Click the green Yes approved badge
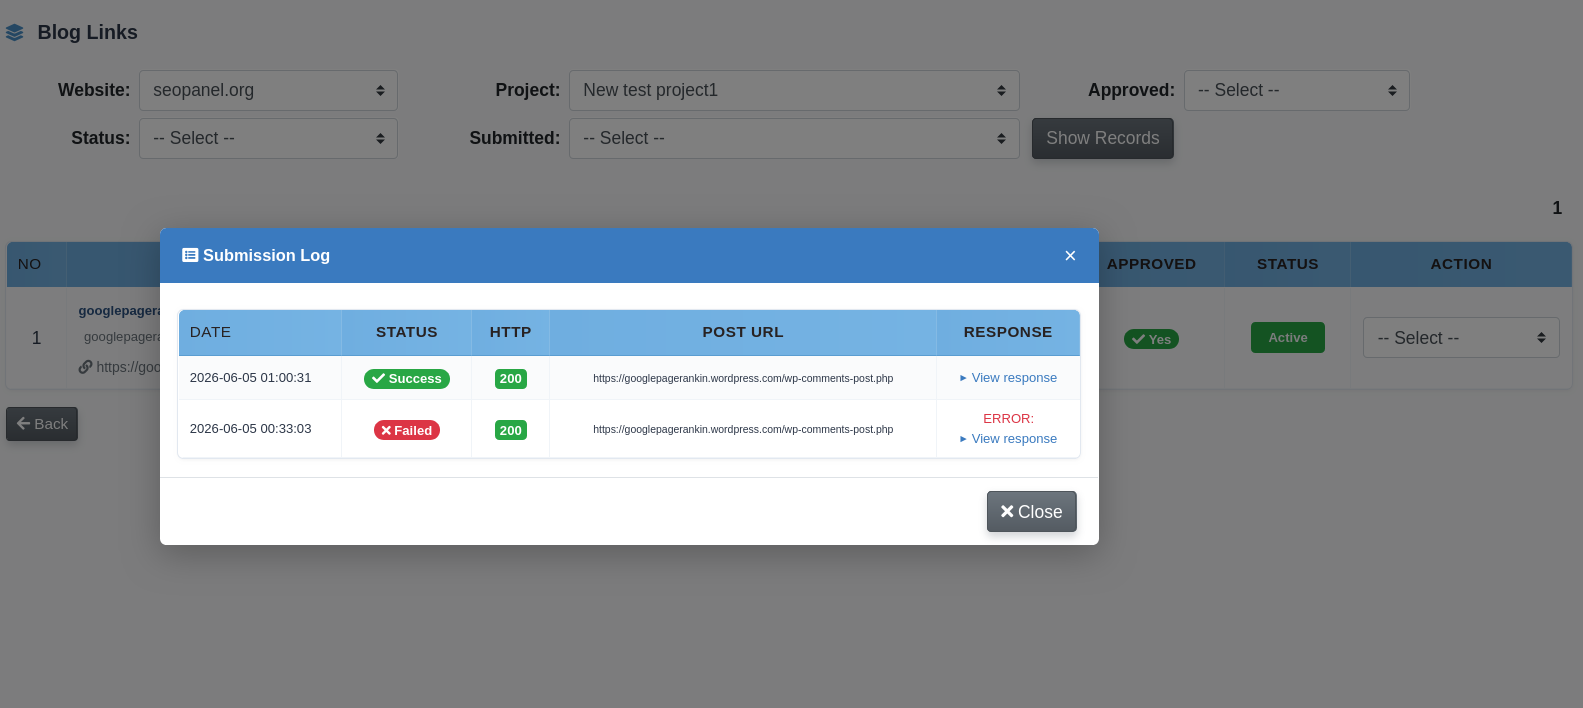Viewport: 1583px width, 708px height. click(1152, 339)
